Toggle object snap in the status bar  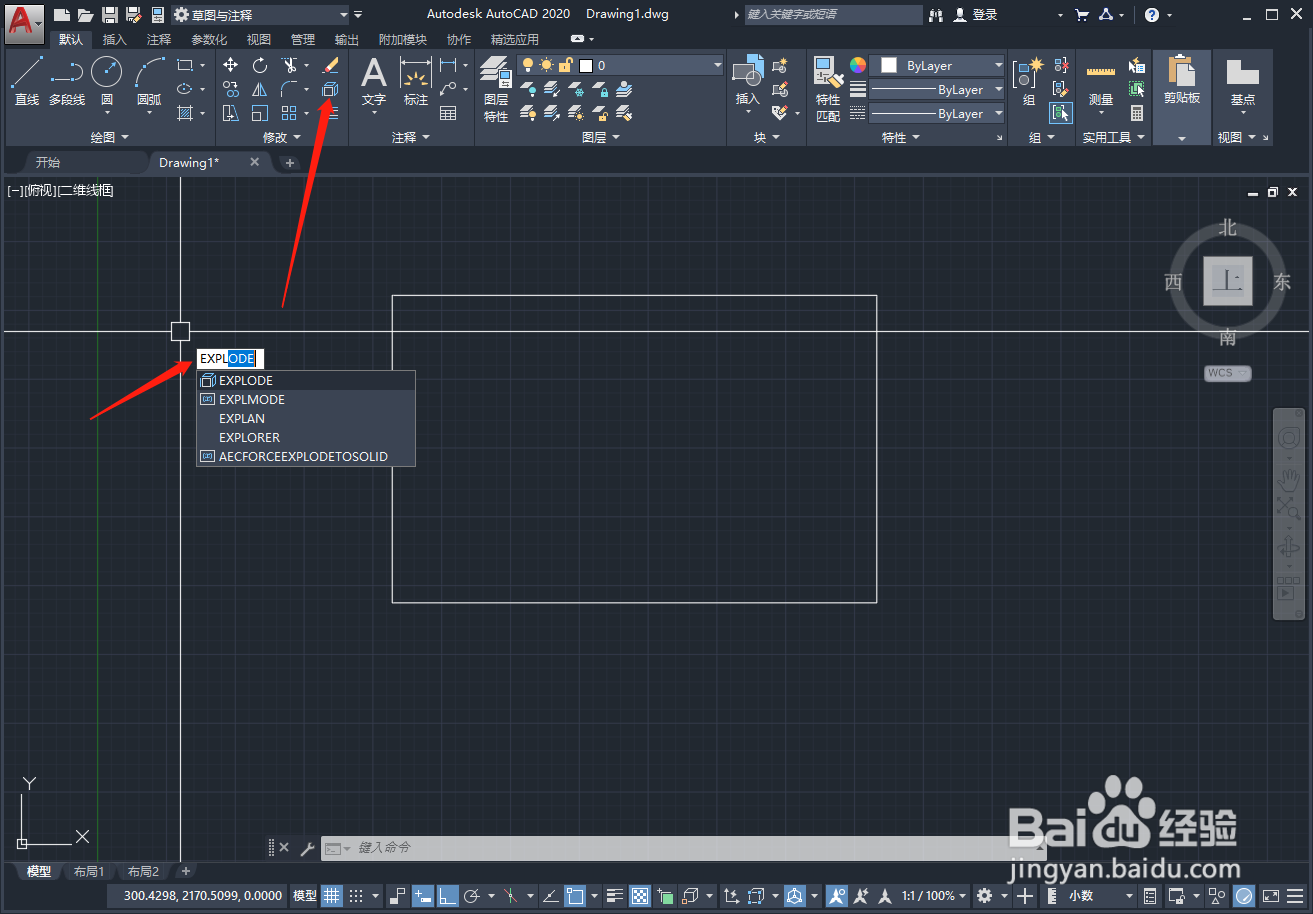[x=575, y=896]
